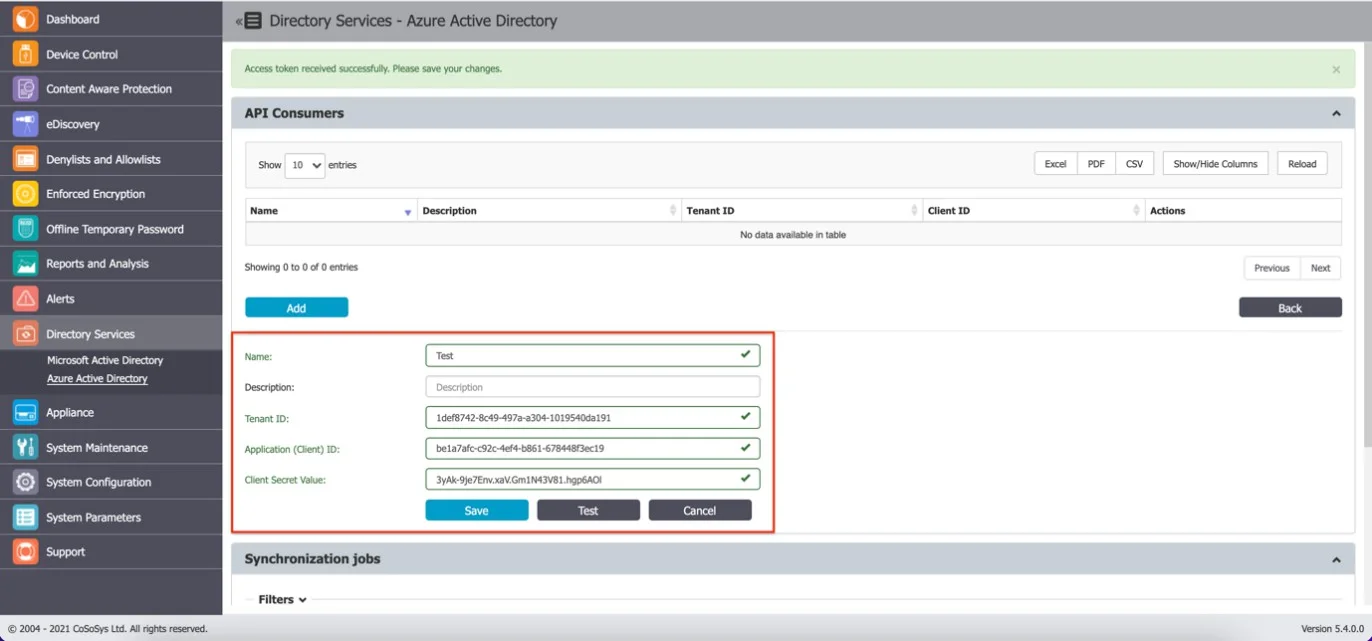Export table to PDF

1096,164
